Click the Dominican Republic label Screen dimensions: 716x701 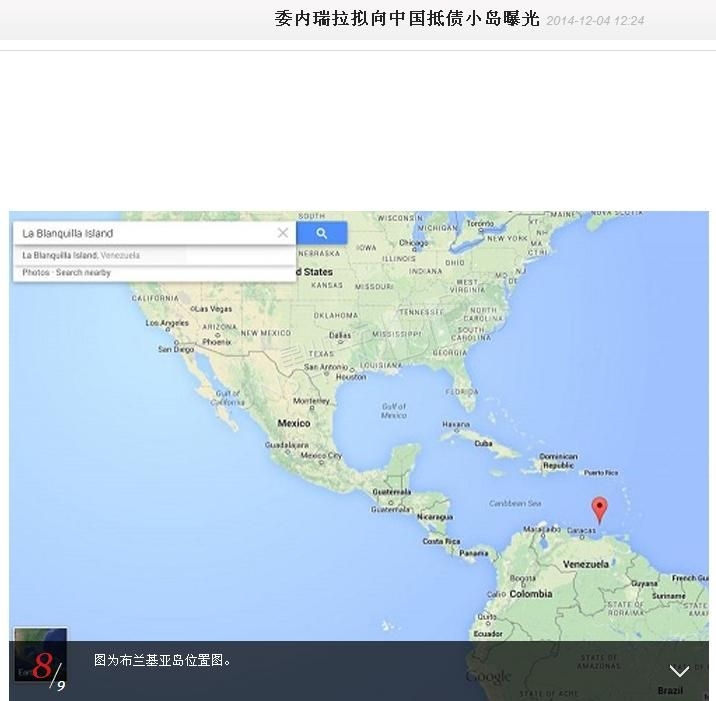coord(558,461)
